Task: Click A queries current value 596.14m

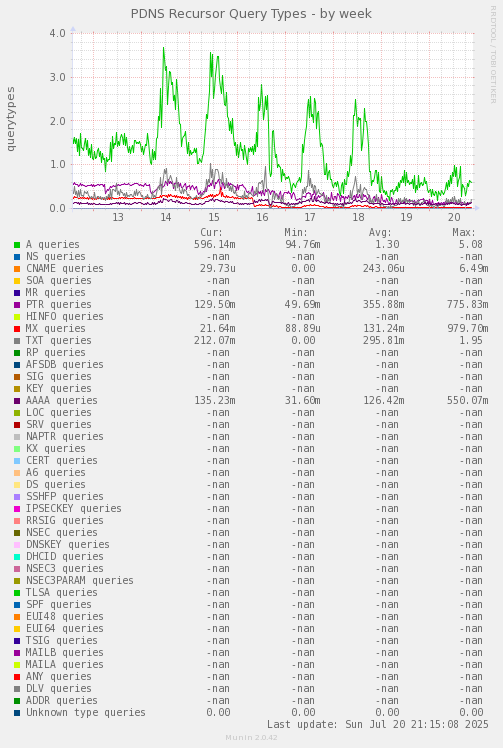Action: [x=215, y=244]
